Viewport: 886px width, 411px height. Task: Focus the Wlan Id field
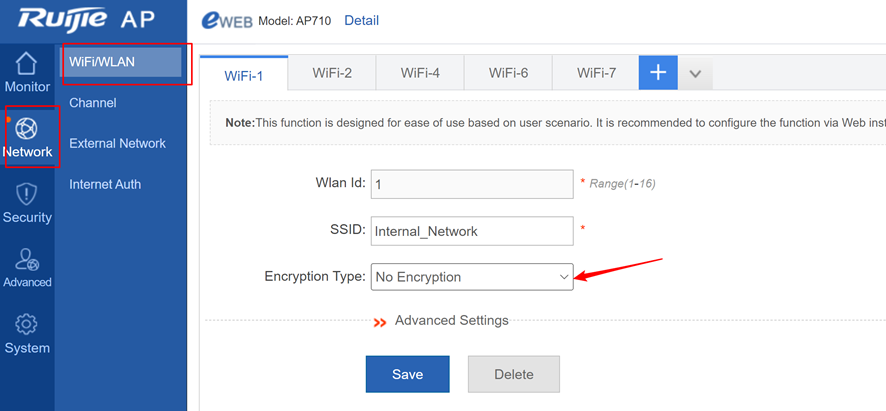tap(471, 184)
